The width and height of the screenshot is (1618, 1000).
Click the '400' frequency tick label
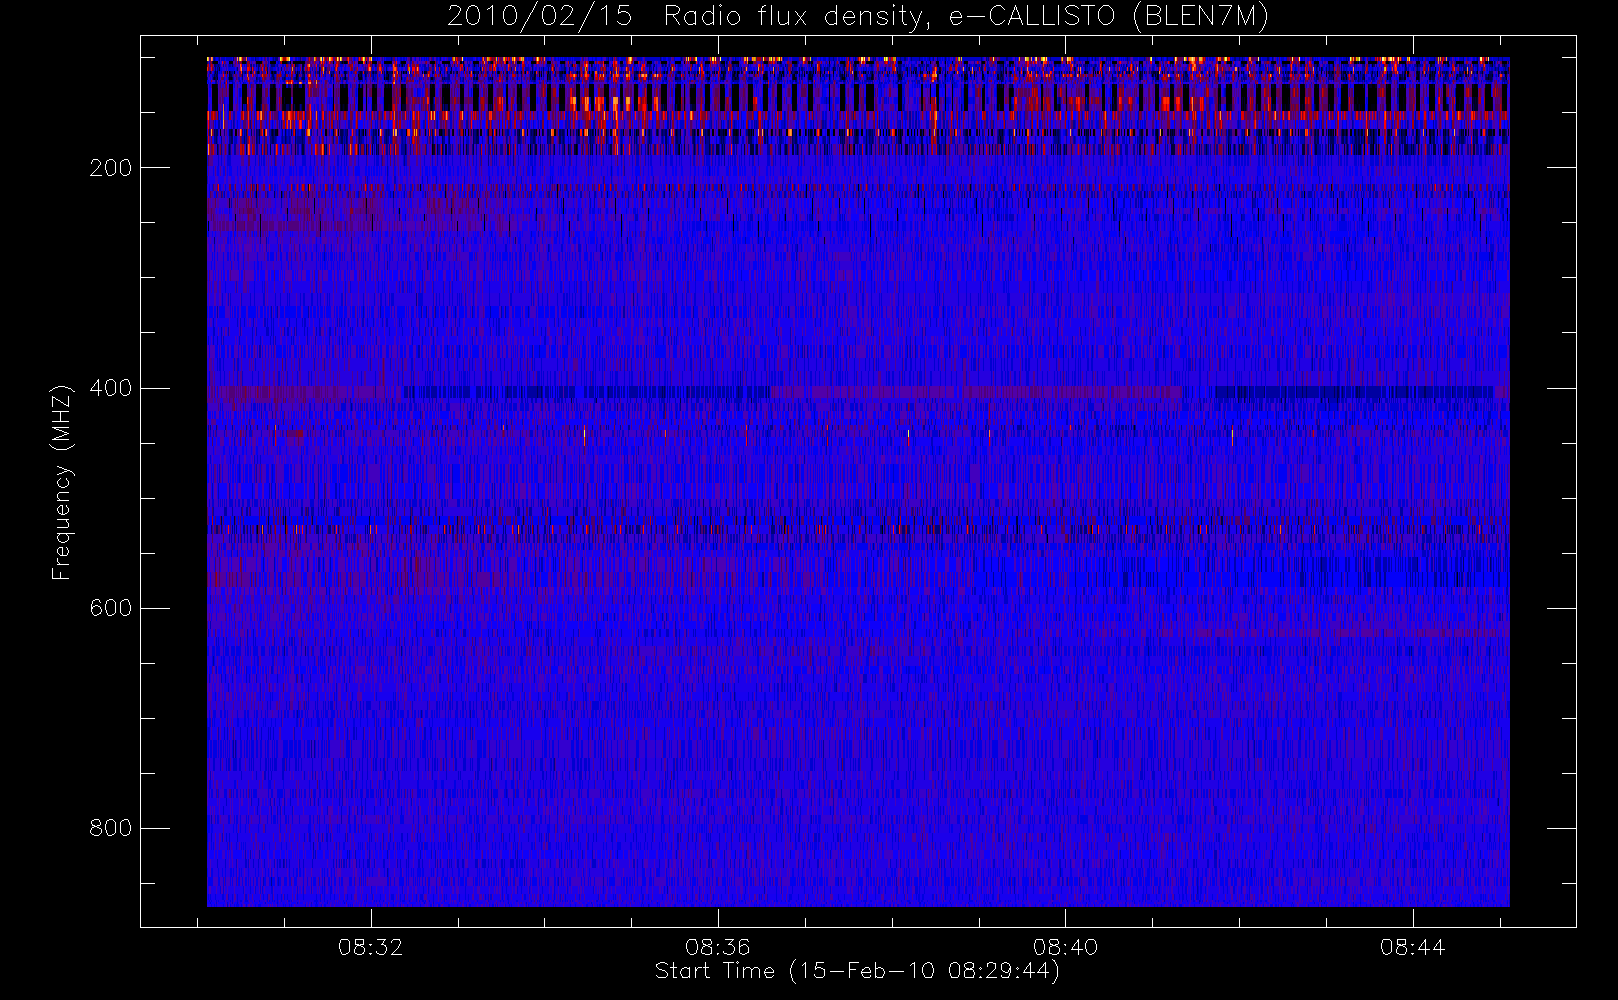coord(110,388)
